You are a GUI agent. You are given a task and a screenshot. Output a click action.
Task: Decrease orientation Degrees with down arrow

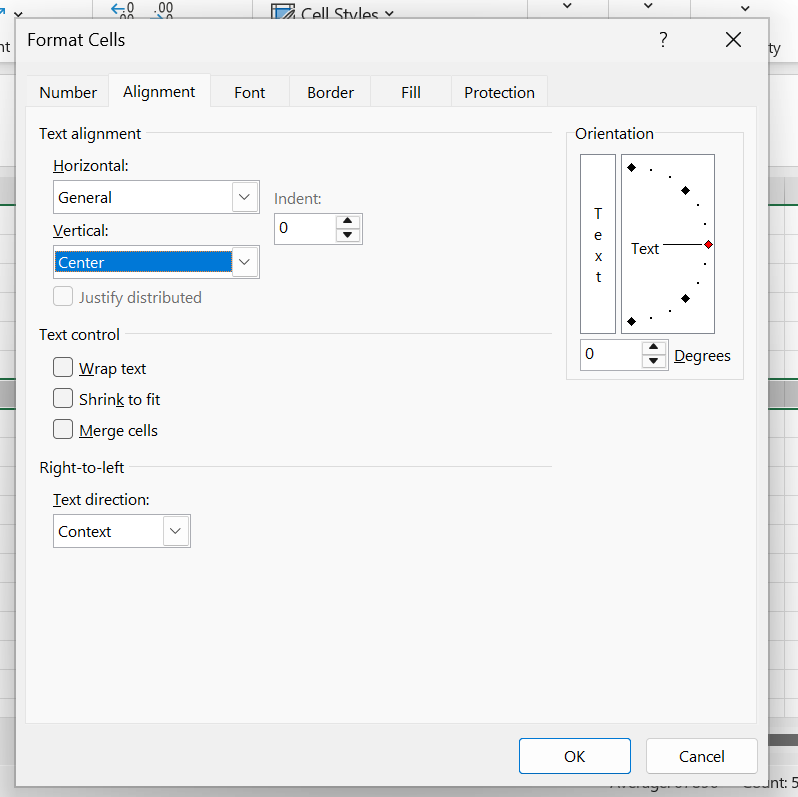[653, 361]
